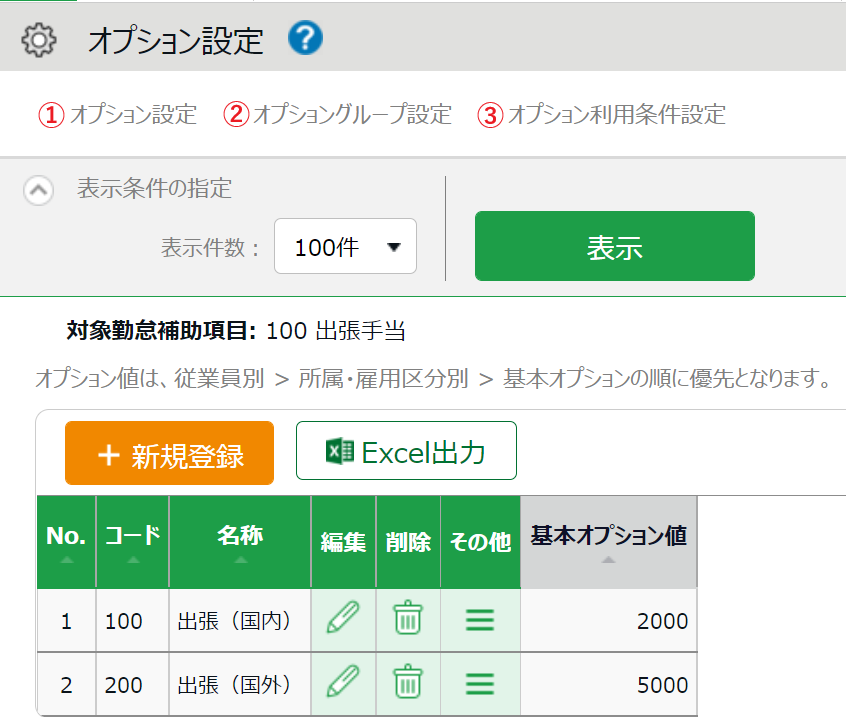
Task: Switch to the ②オプショングループ設定 tab
Action: [338, 115]
